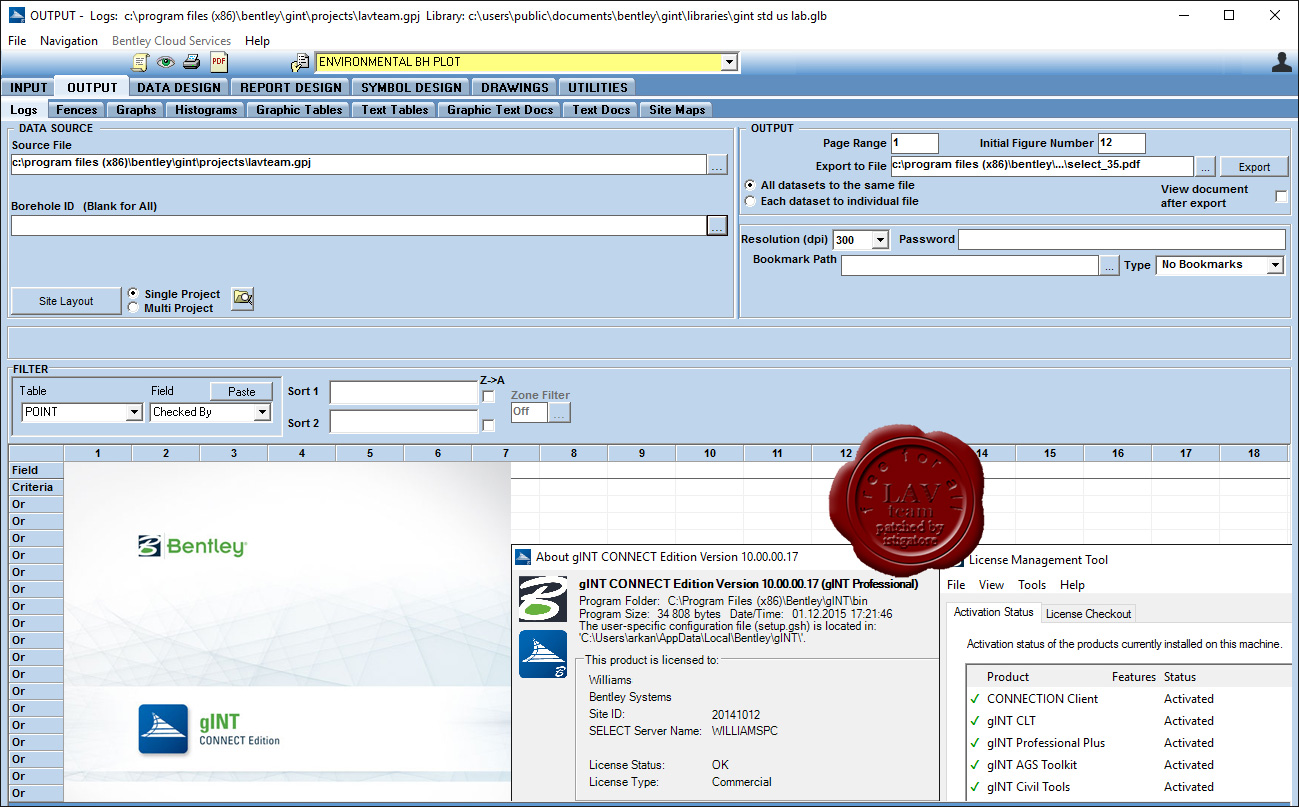
Task: Open the File menu in main window
Action: 17,41
